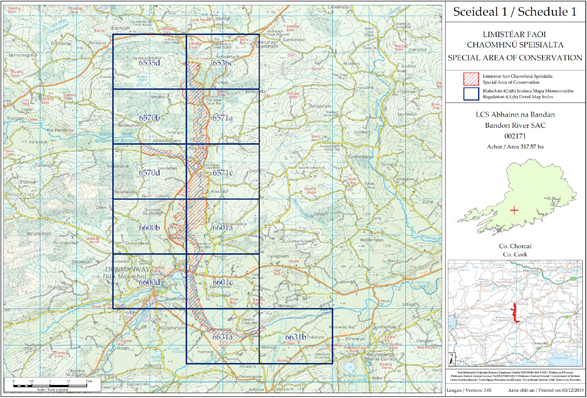Screen dimensions: 587x398
Task: Select the scale bar at bottom left
Action: tap(52, 384)
